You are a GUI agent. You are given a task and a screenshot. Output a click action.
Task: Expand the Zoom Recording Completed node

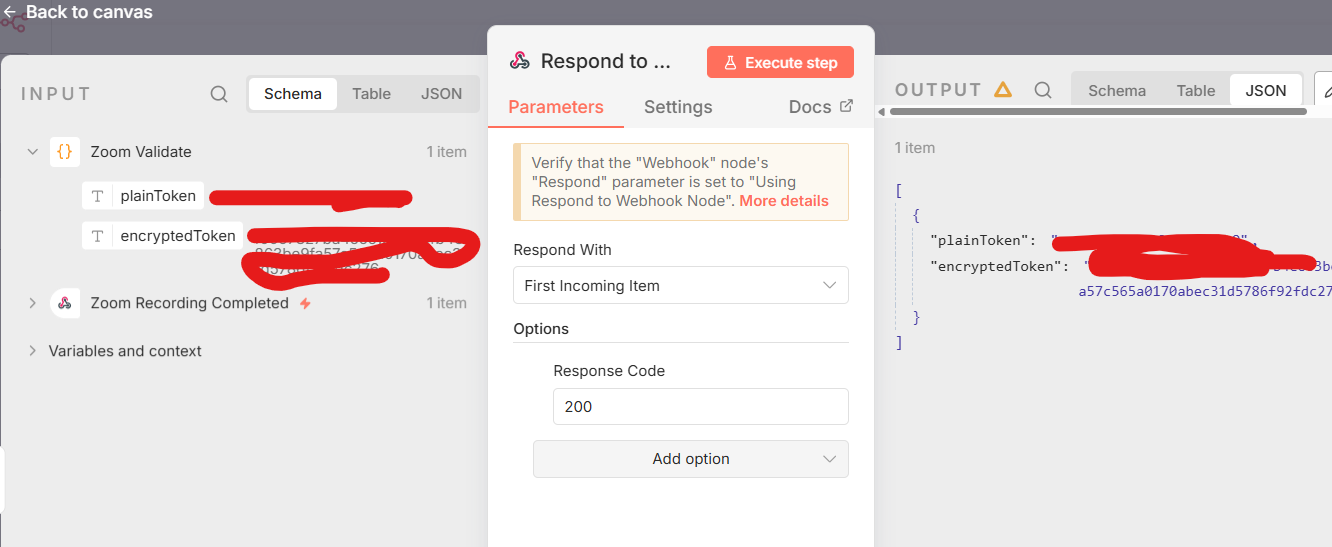(x=33, y=303)
